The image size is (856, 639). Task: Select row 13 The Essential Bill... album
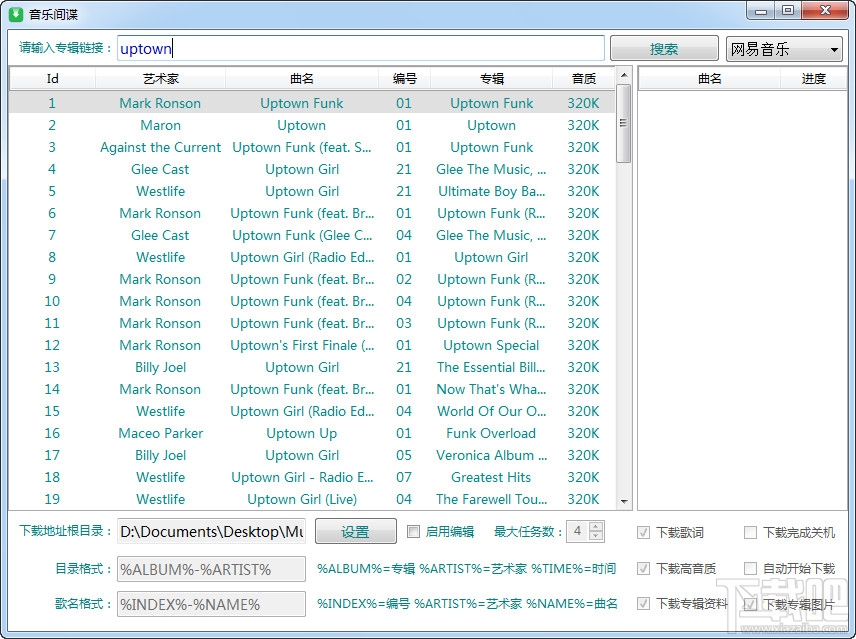tap(491, 367)
